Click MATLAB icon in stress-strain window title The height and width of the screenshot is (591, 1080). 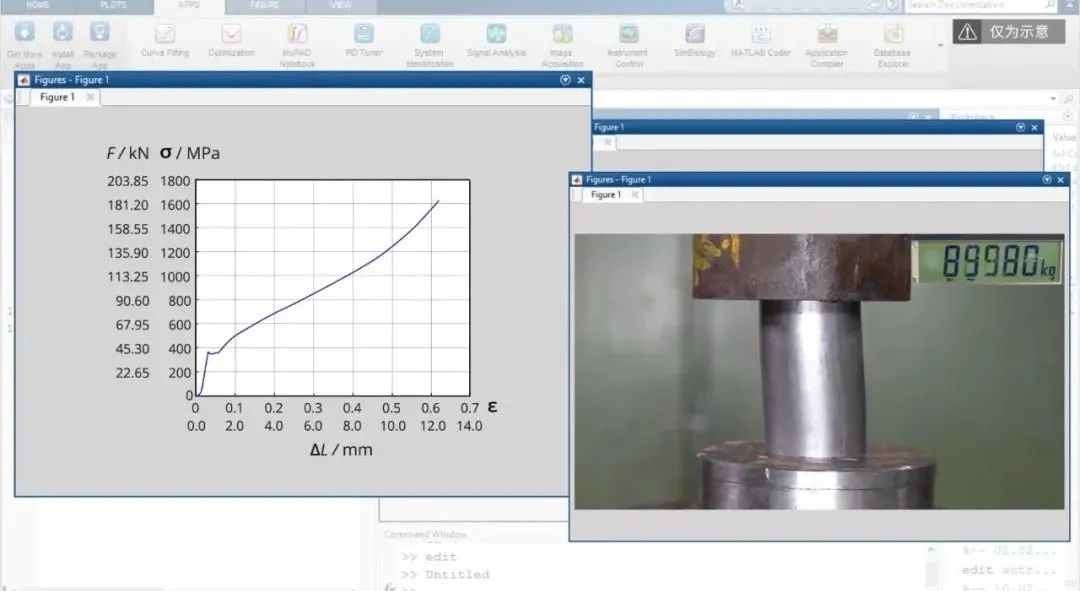coord(24,80)
